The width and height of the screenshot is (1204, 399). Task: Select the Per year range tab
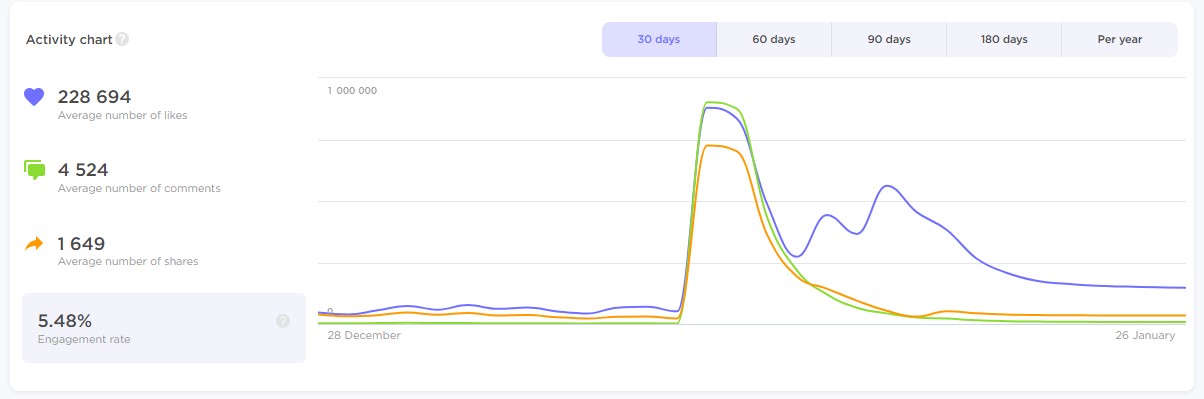[x=1120, y=40]
